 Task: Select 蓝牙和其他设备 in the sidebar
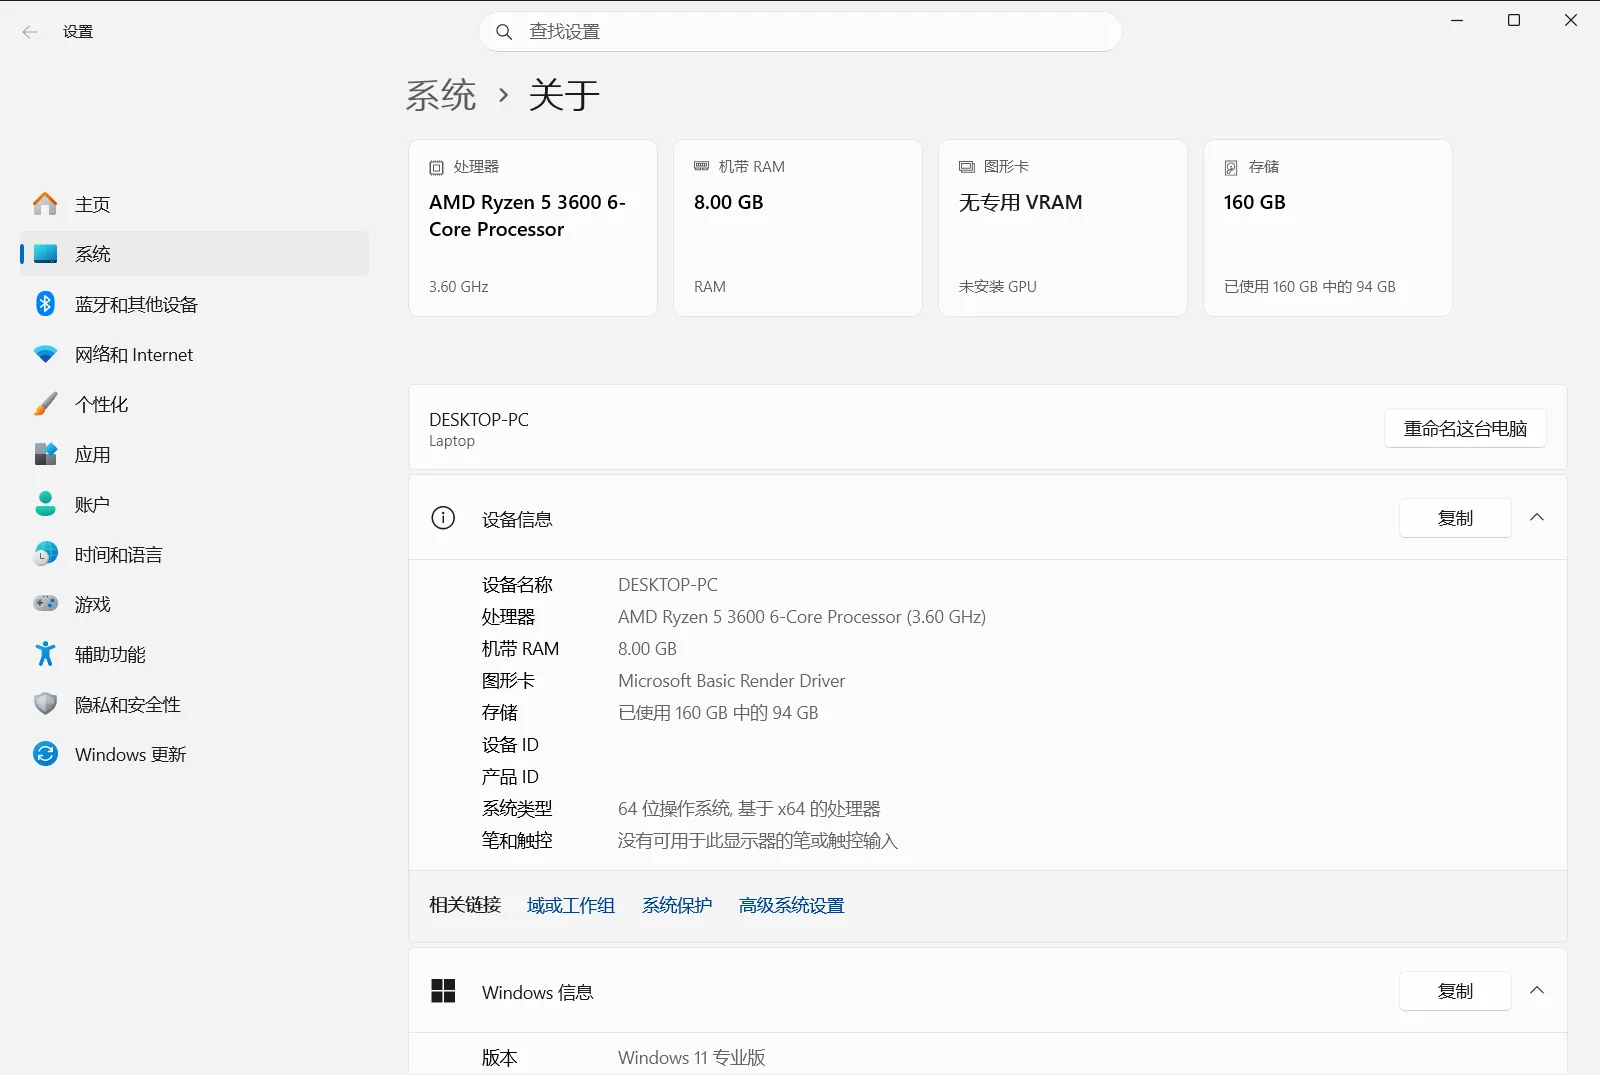[x=194, y=304]
